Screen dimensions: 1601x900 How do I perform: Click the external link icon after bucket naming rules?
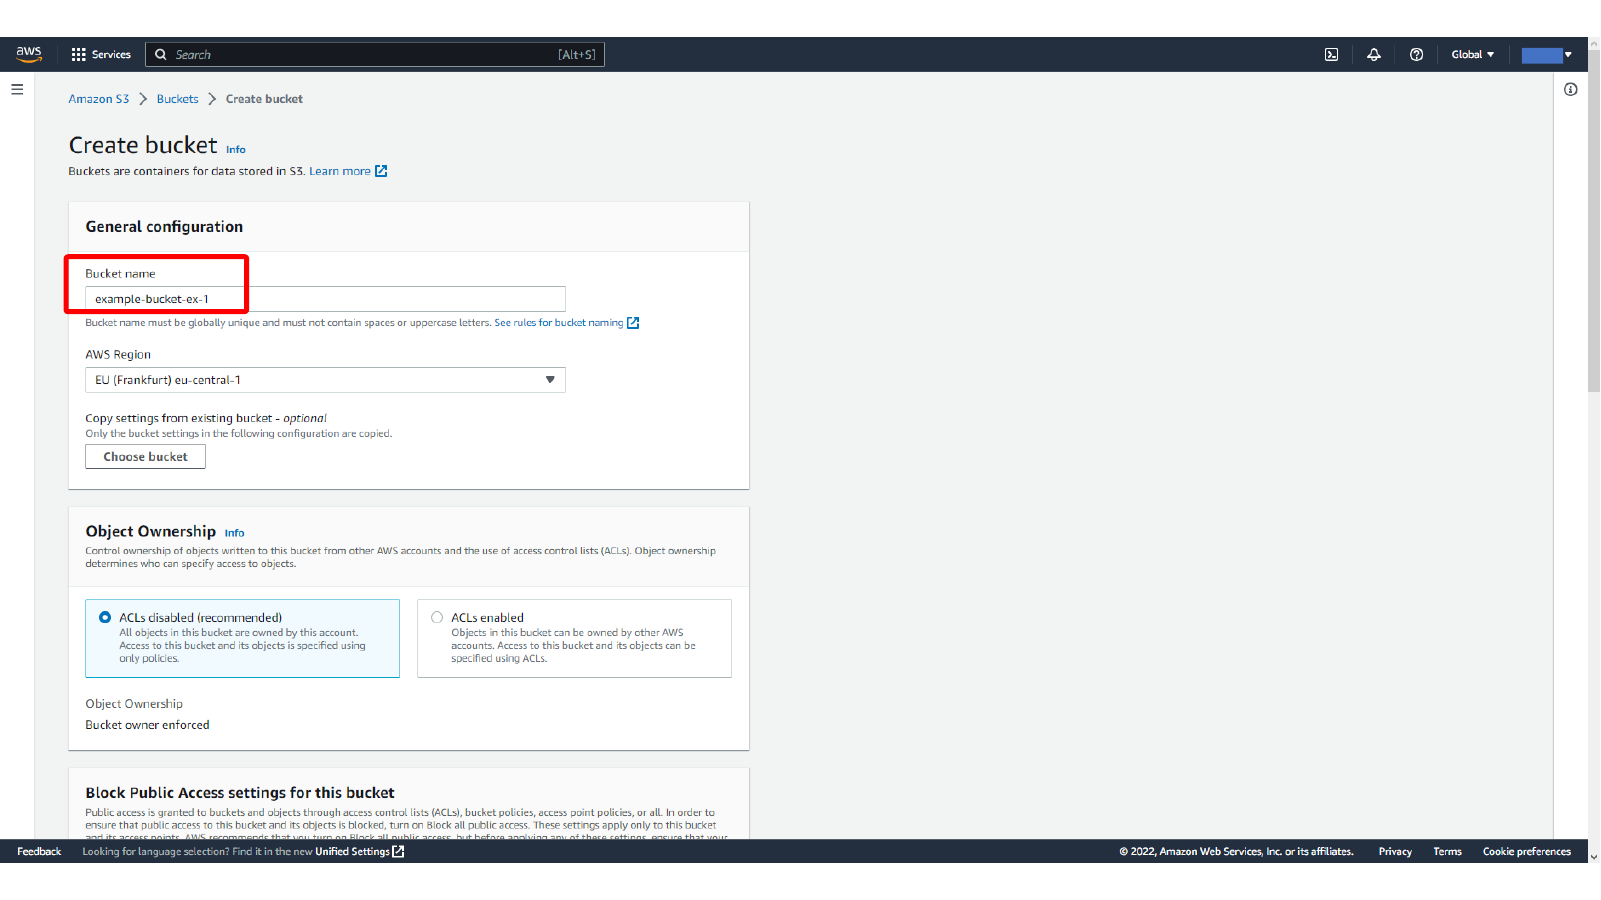click(x=633, y=323)
